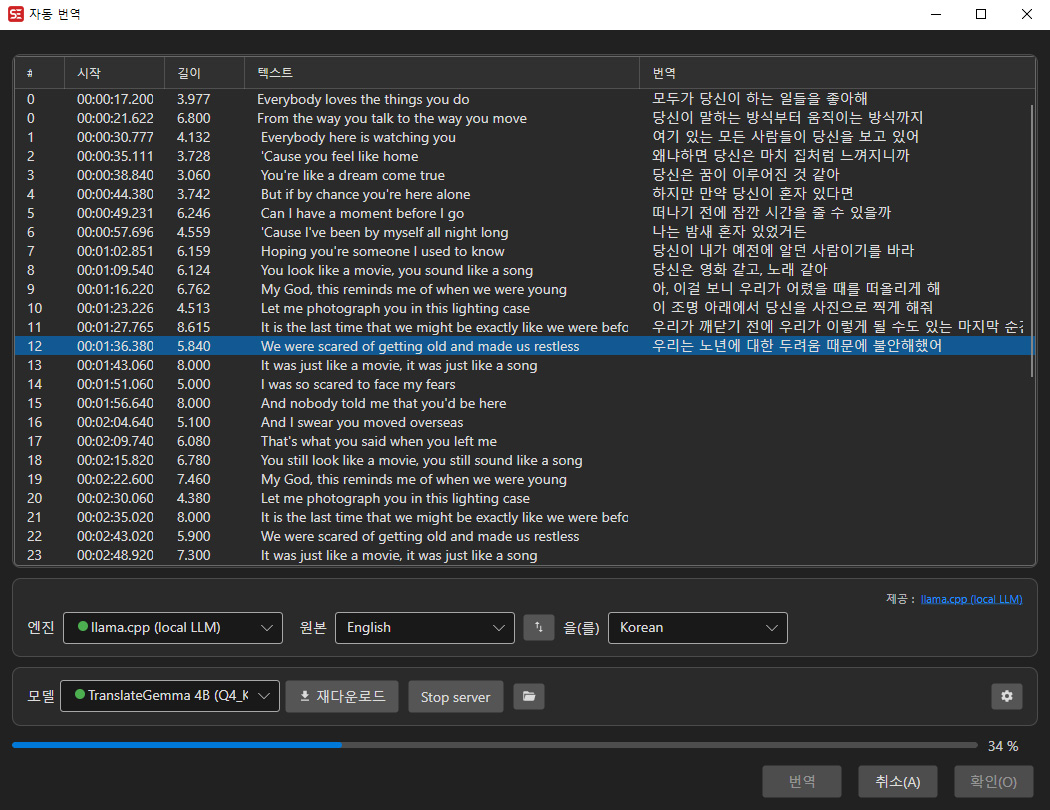Select row ''Cause I've been by myself all night long'

[522, 232]
